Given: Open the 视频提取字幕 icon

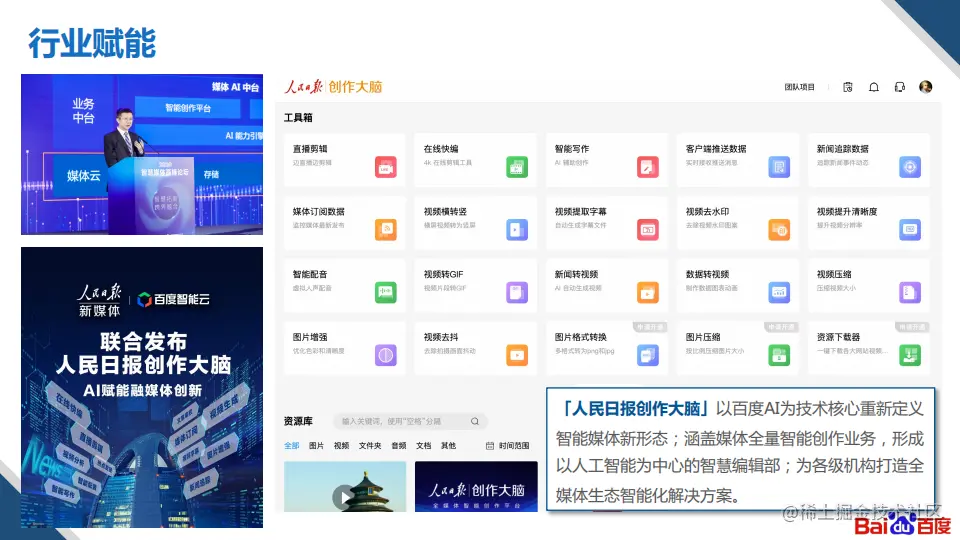Looking at the screenshot, I should click(648, 230).
